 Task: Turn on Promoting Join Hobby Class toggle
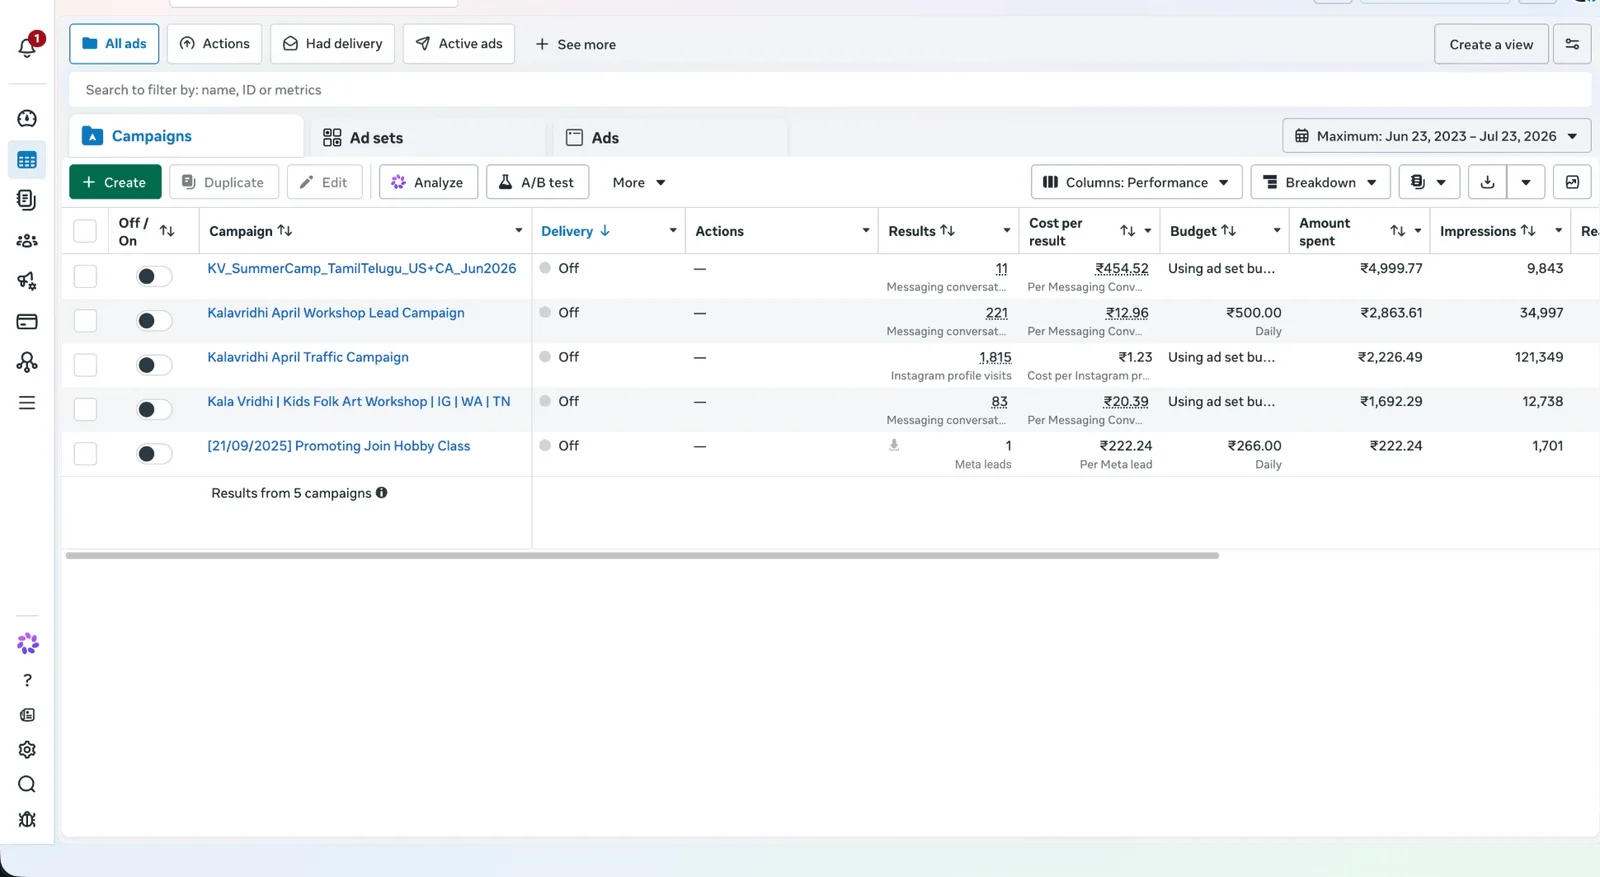pyautogui.click(x=153, y=454)
